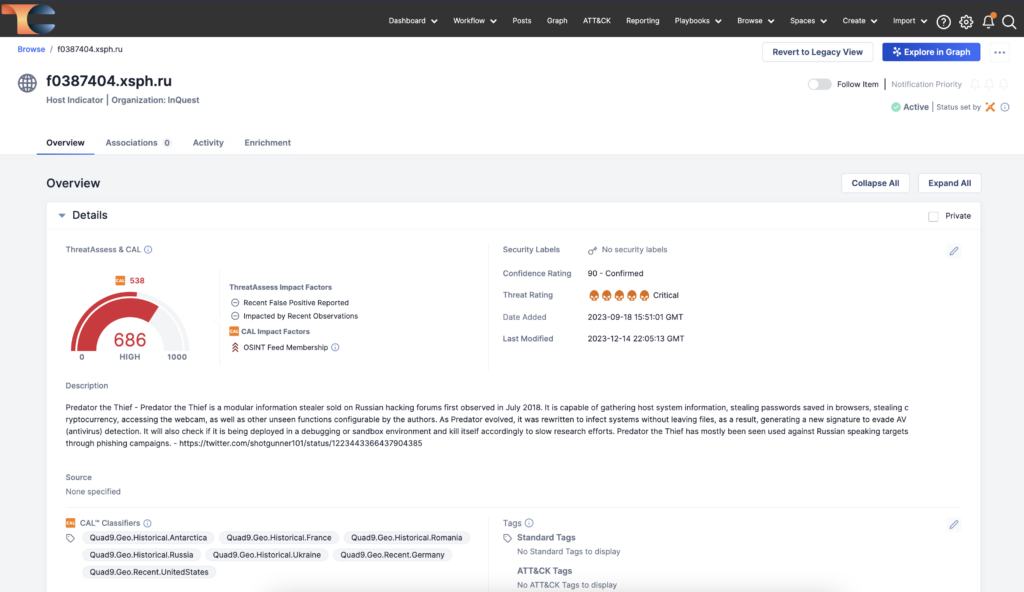Screen dimensions: 1024x592
Task: Click Revert to Legacy View button
Action: (x=817, y=52)
